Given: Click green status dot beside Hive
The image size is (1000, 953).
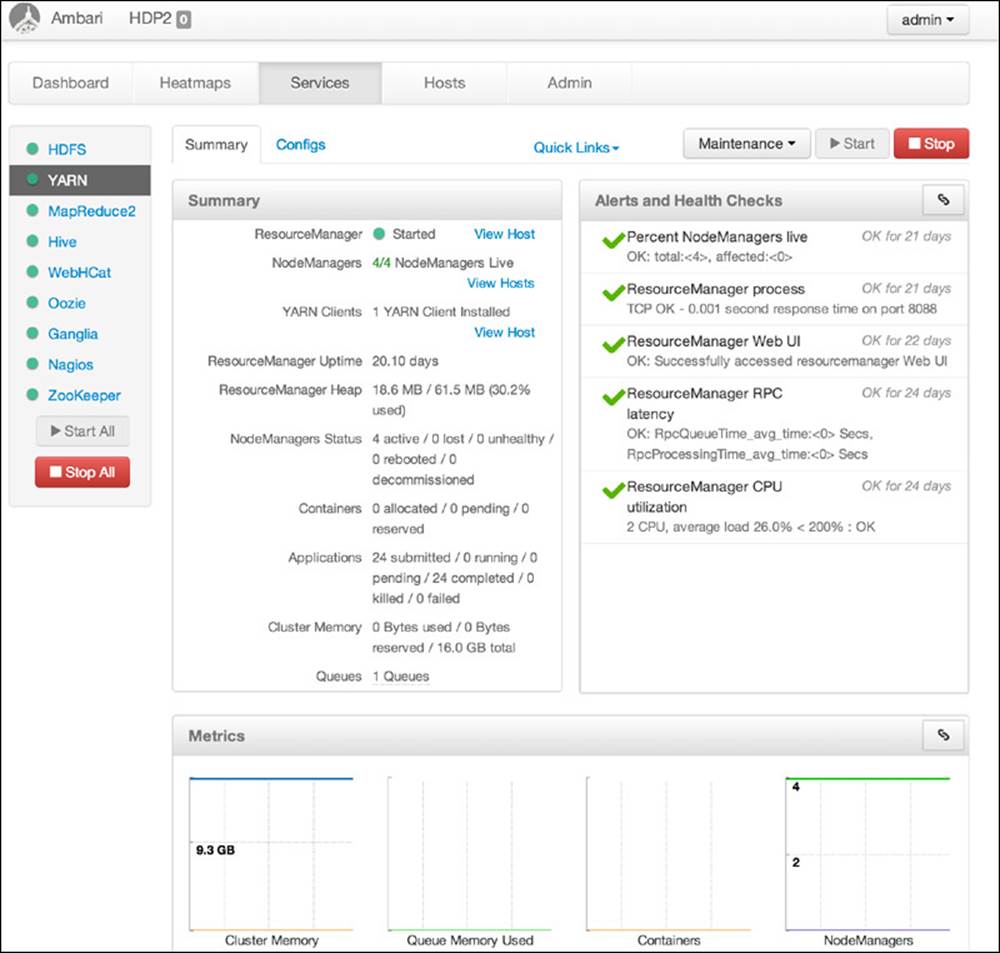Looking at the screenshot, I should (x=33, y=241).
